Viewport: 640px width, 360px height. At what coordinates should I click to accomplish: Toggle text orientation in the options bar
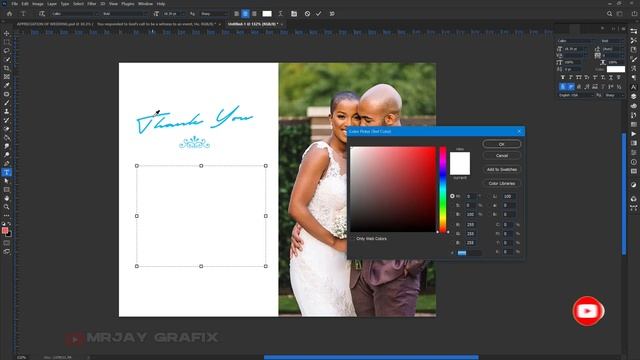click(x=42, y=13)
